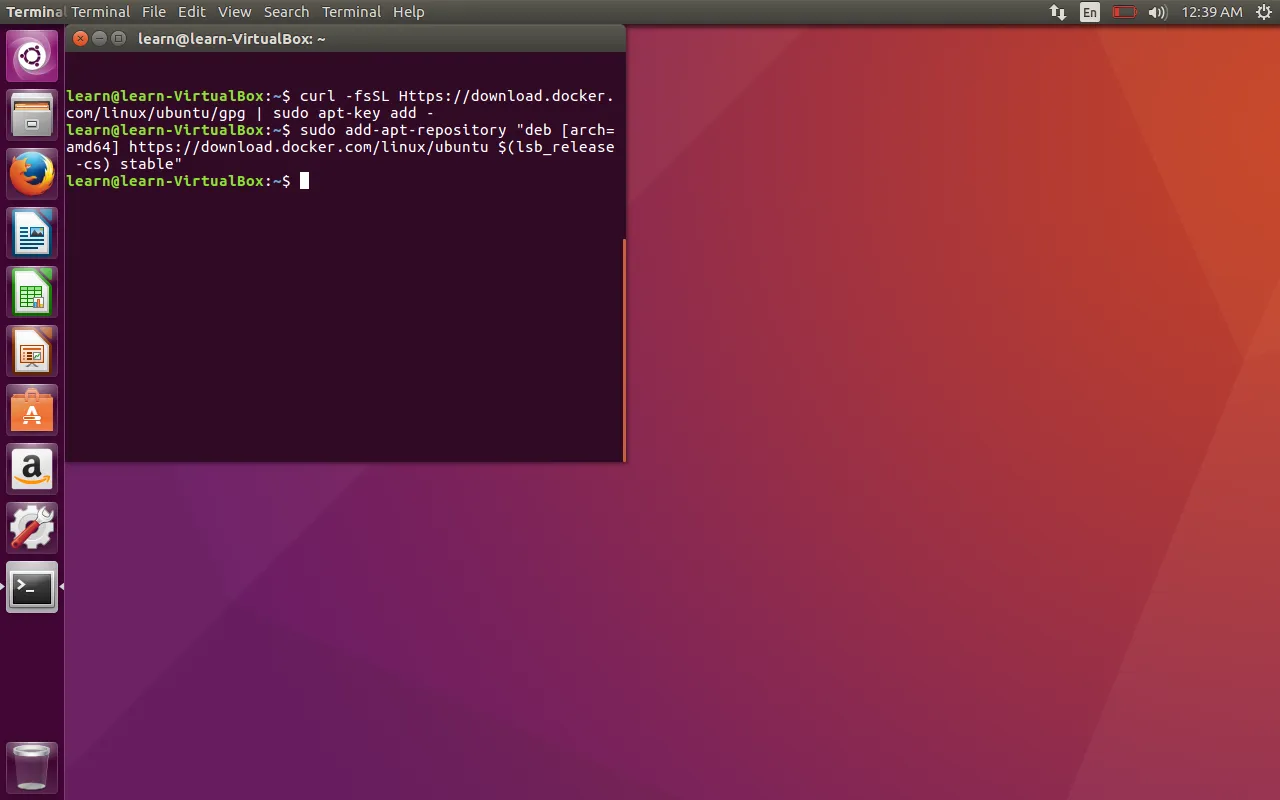Open the session power gear menu
This screenshot has height=800, width=1280.
tap(1263, 12)
